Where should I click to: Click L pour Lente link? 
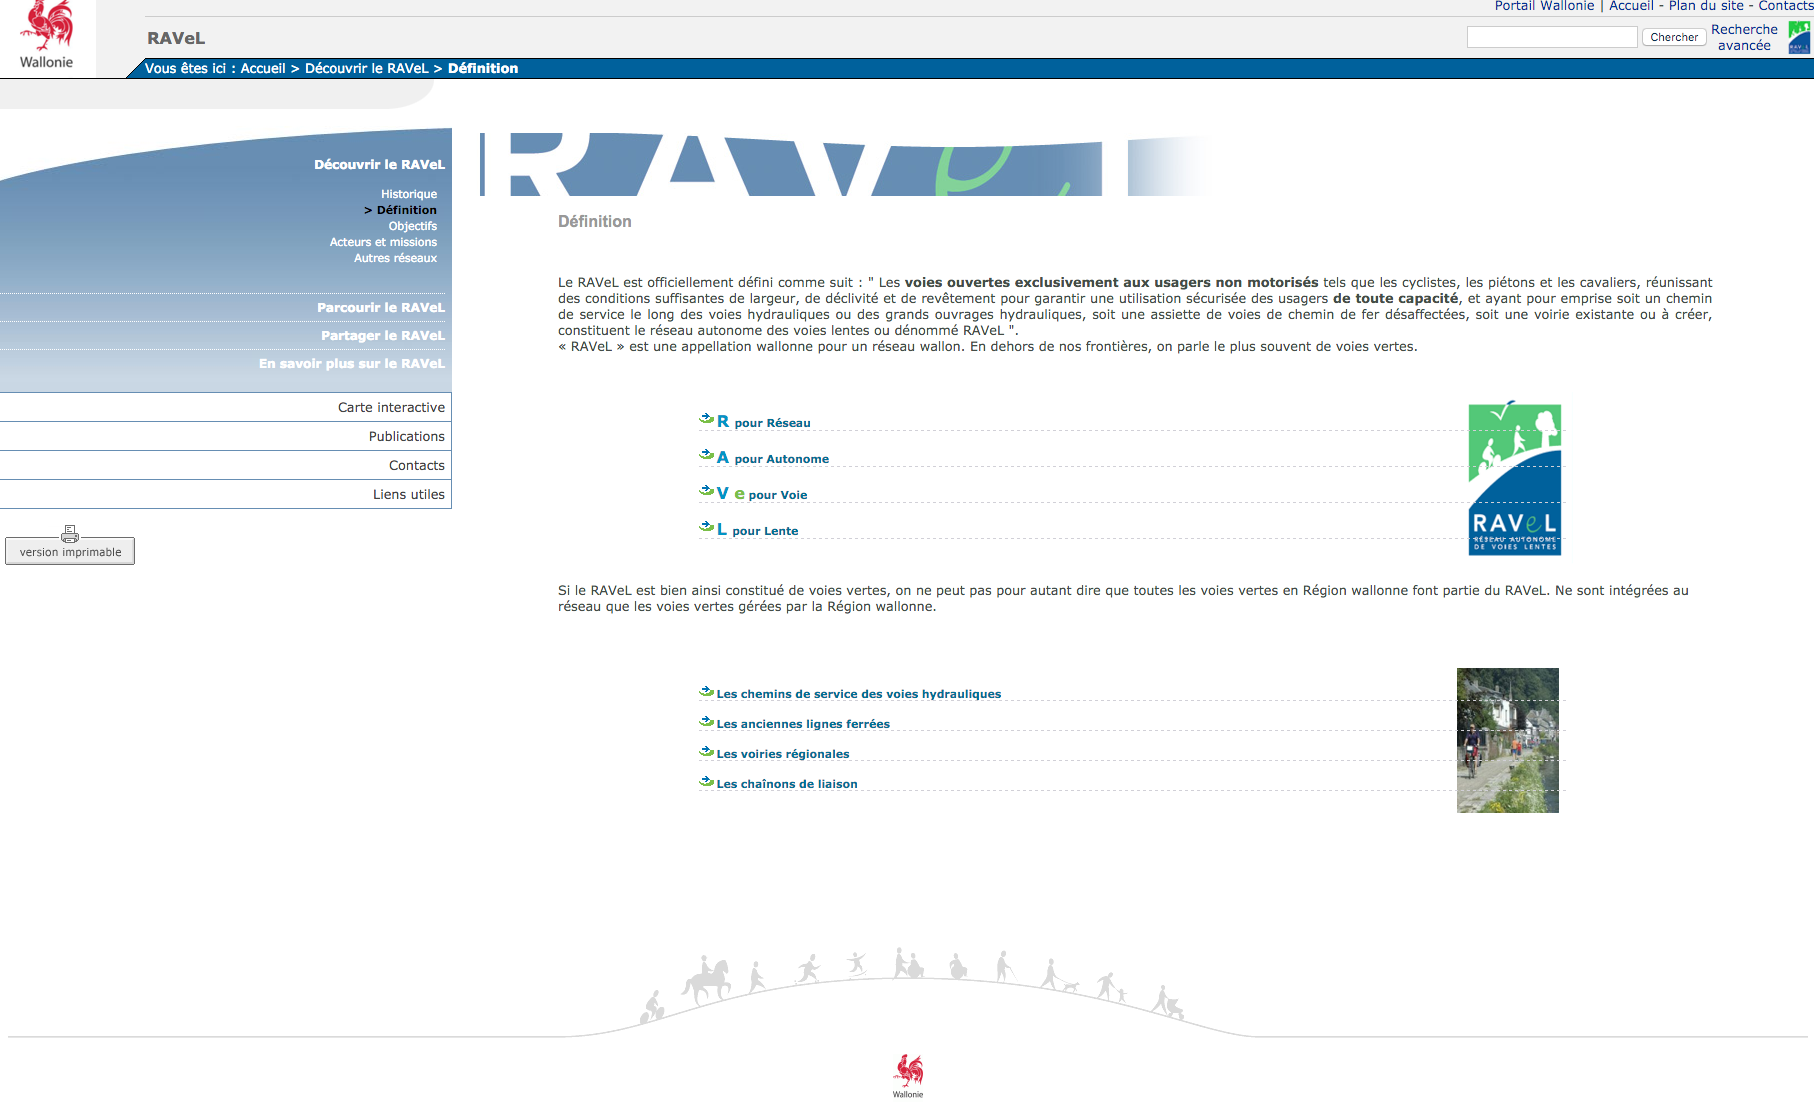pyautogui.click(x=758, y=530)
